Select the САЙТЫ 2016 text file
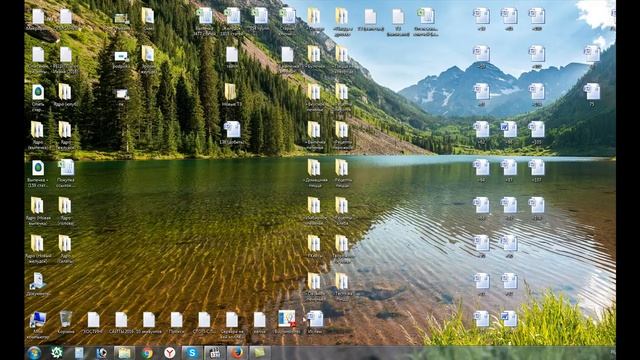 [x=121, y=322]
